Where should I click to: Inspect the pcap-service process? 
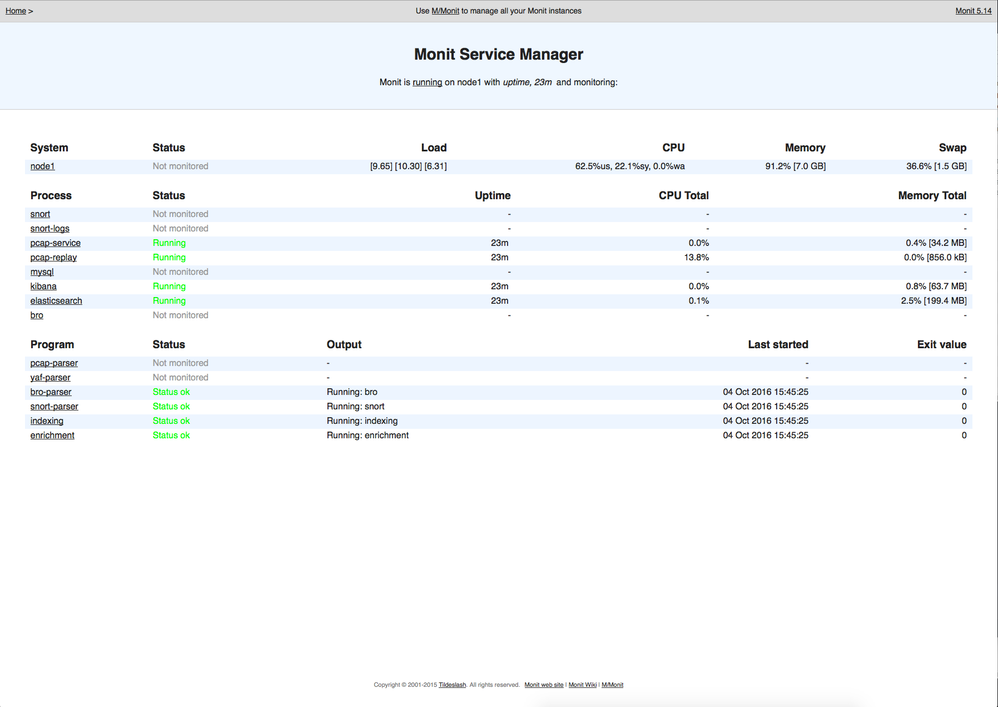[x=55, y=242]
